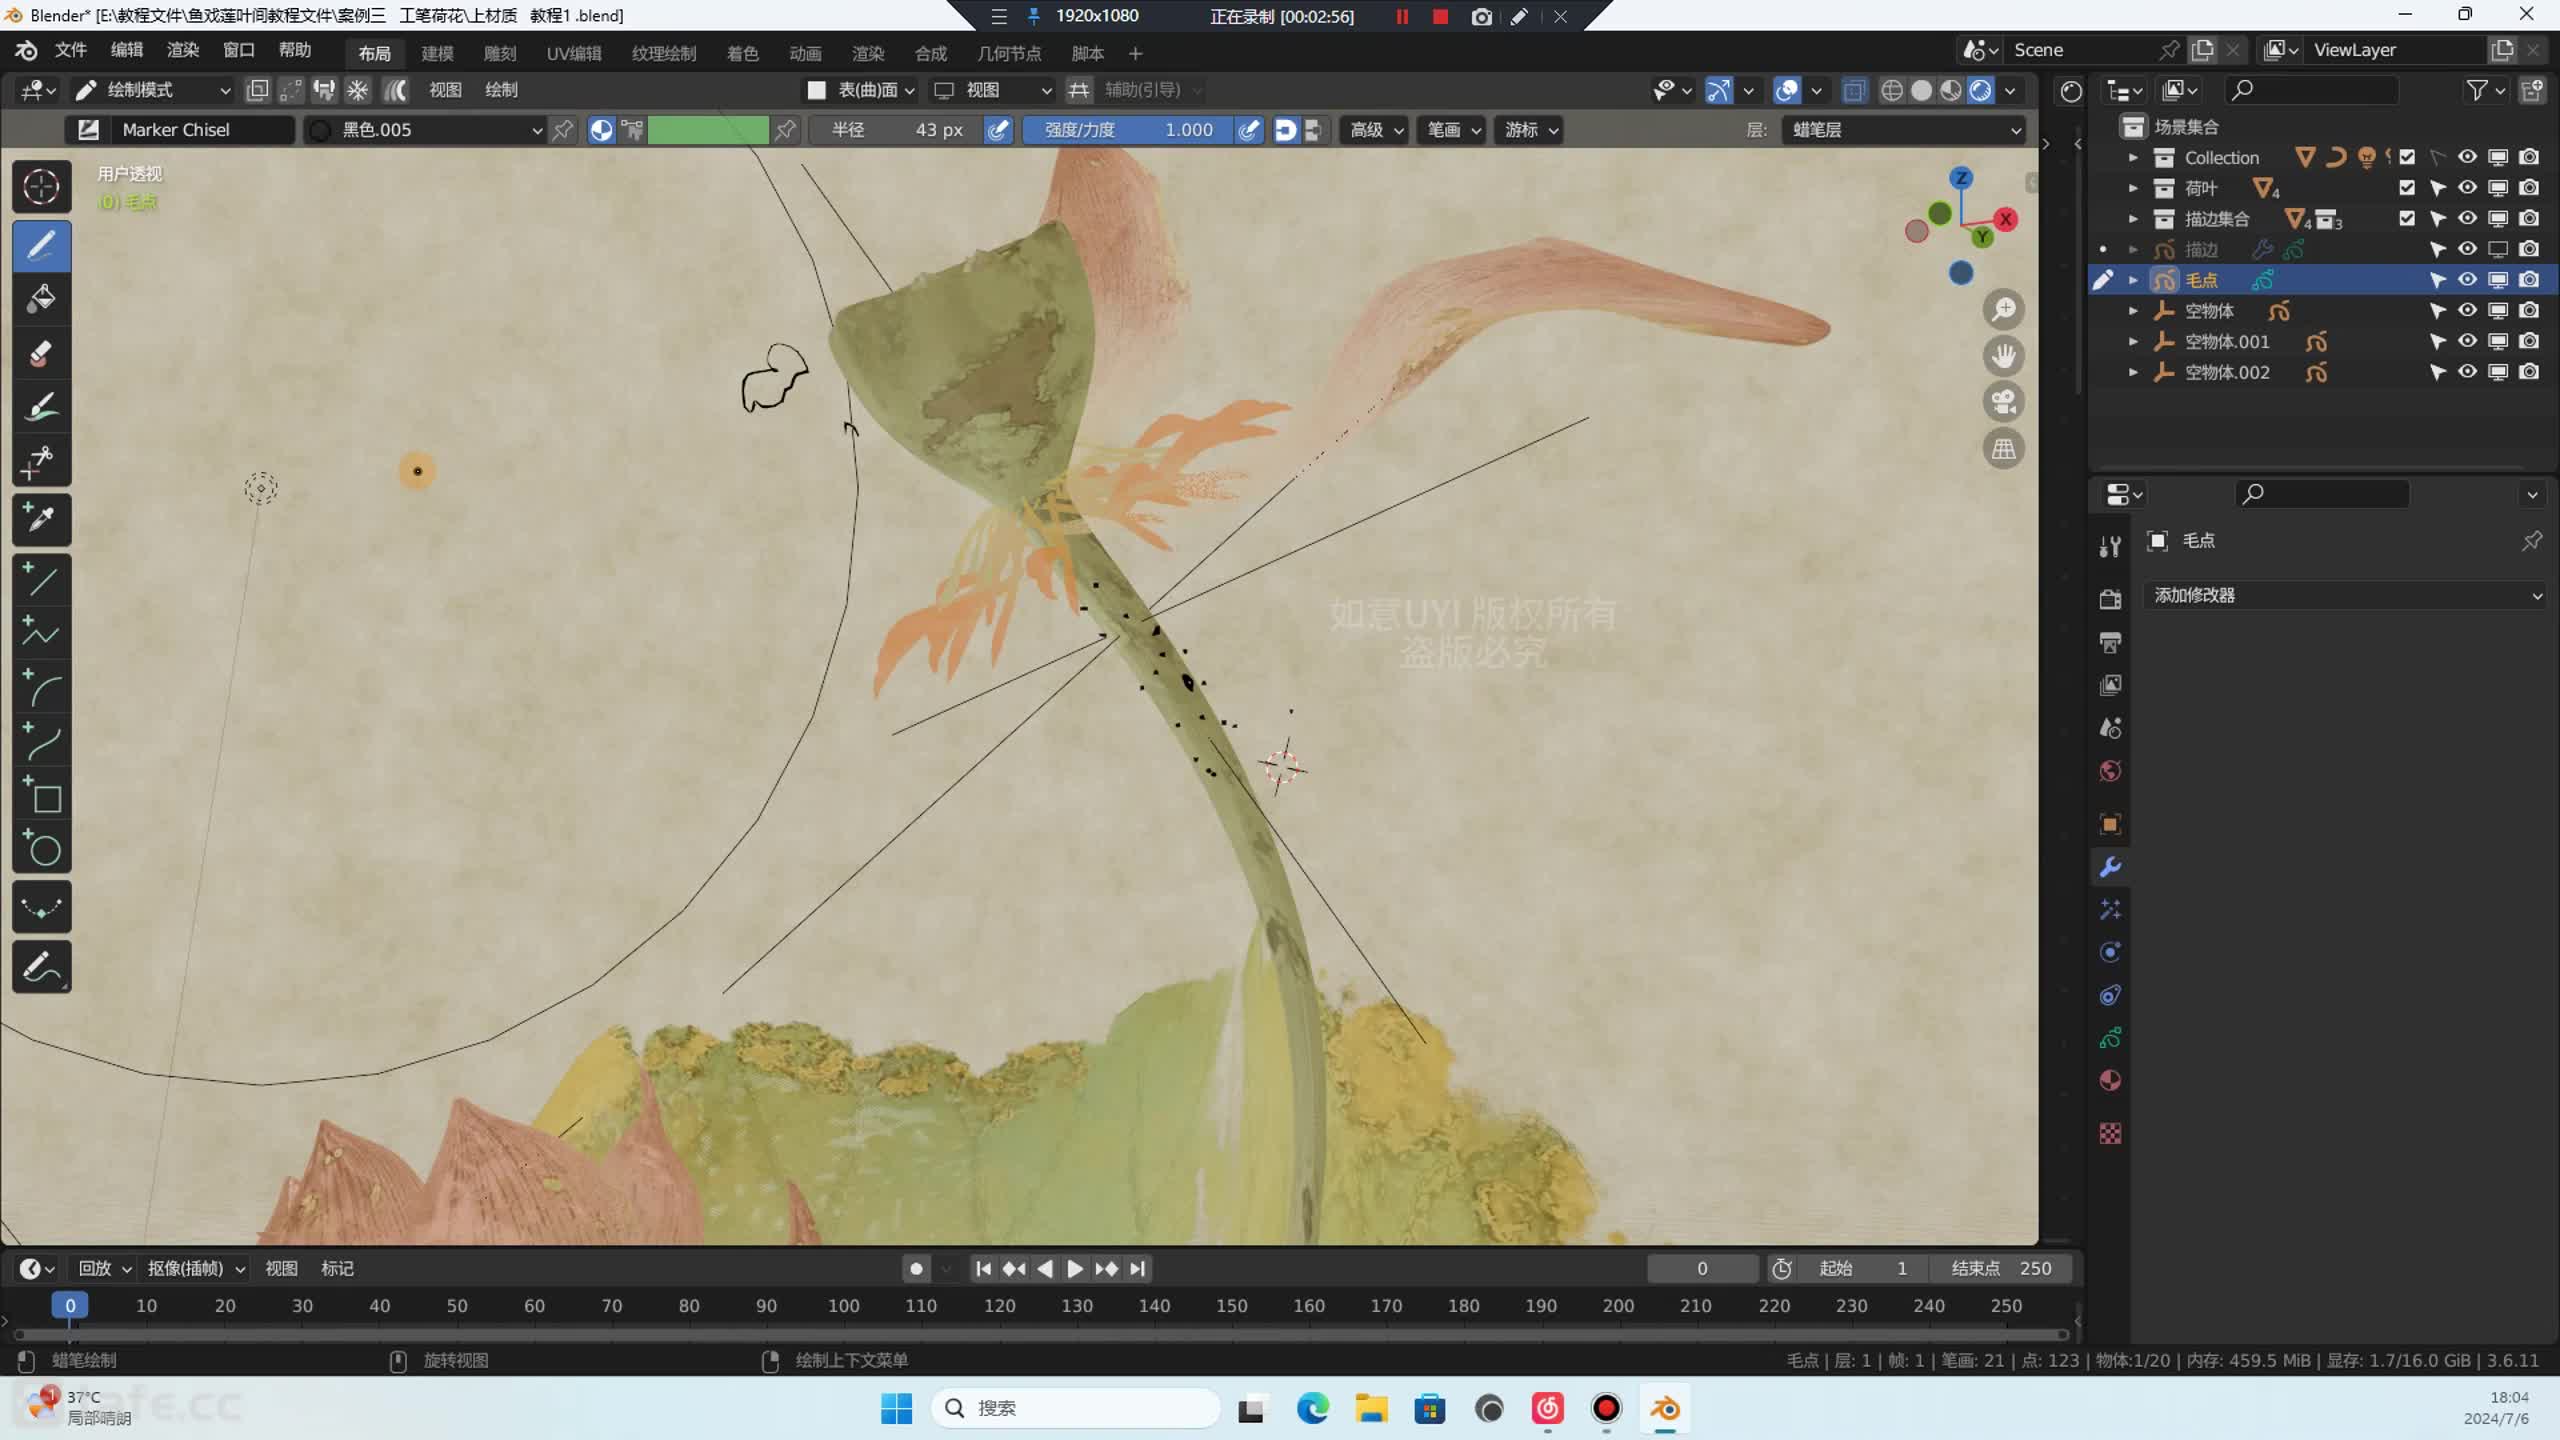
Task: Open the Modifiers wrench tab in properties
Action: pyautogui.click(x=2110, y=867)
